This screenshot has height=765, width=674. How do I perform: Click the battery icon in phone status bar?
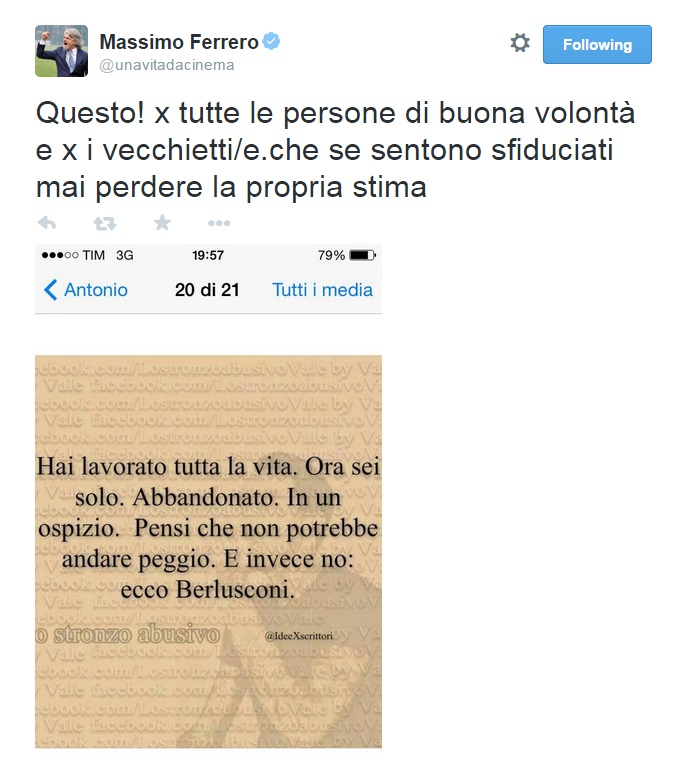pos(363,255)
